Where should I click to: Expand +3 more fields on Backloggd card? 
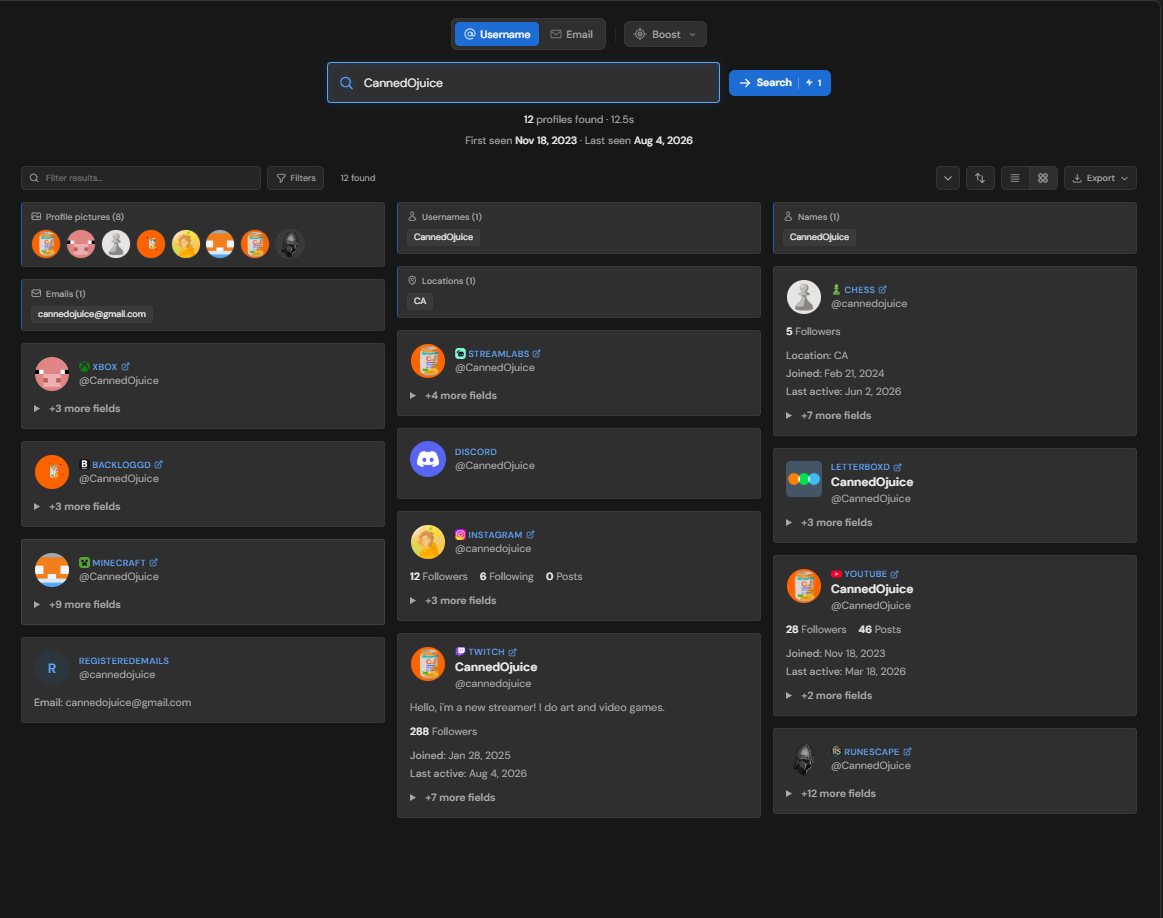pos(77,506)
